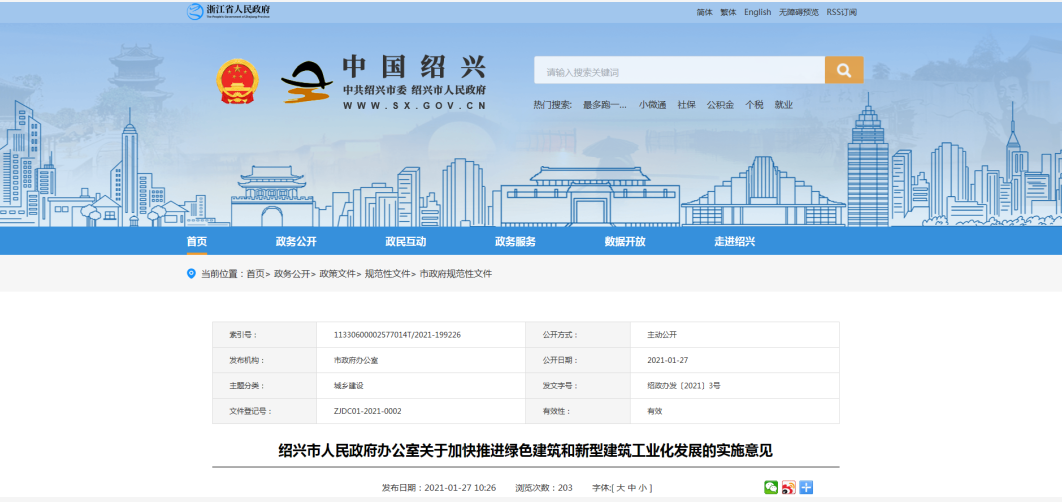Viewport: 1062px width, 502px height.
Task: Click hot search term 最多跑一...
Action: click(x=605, y=105)
